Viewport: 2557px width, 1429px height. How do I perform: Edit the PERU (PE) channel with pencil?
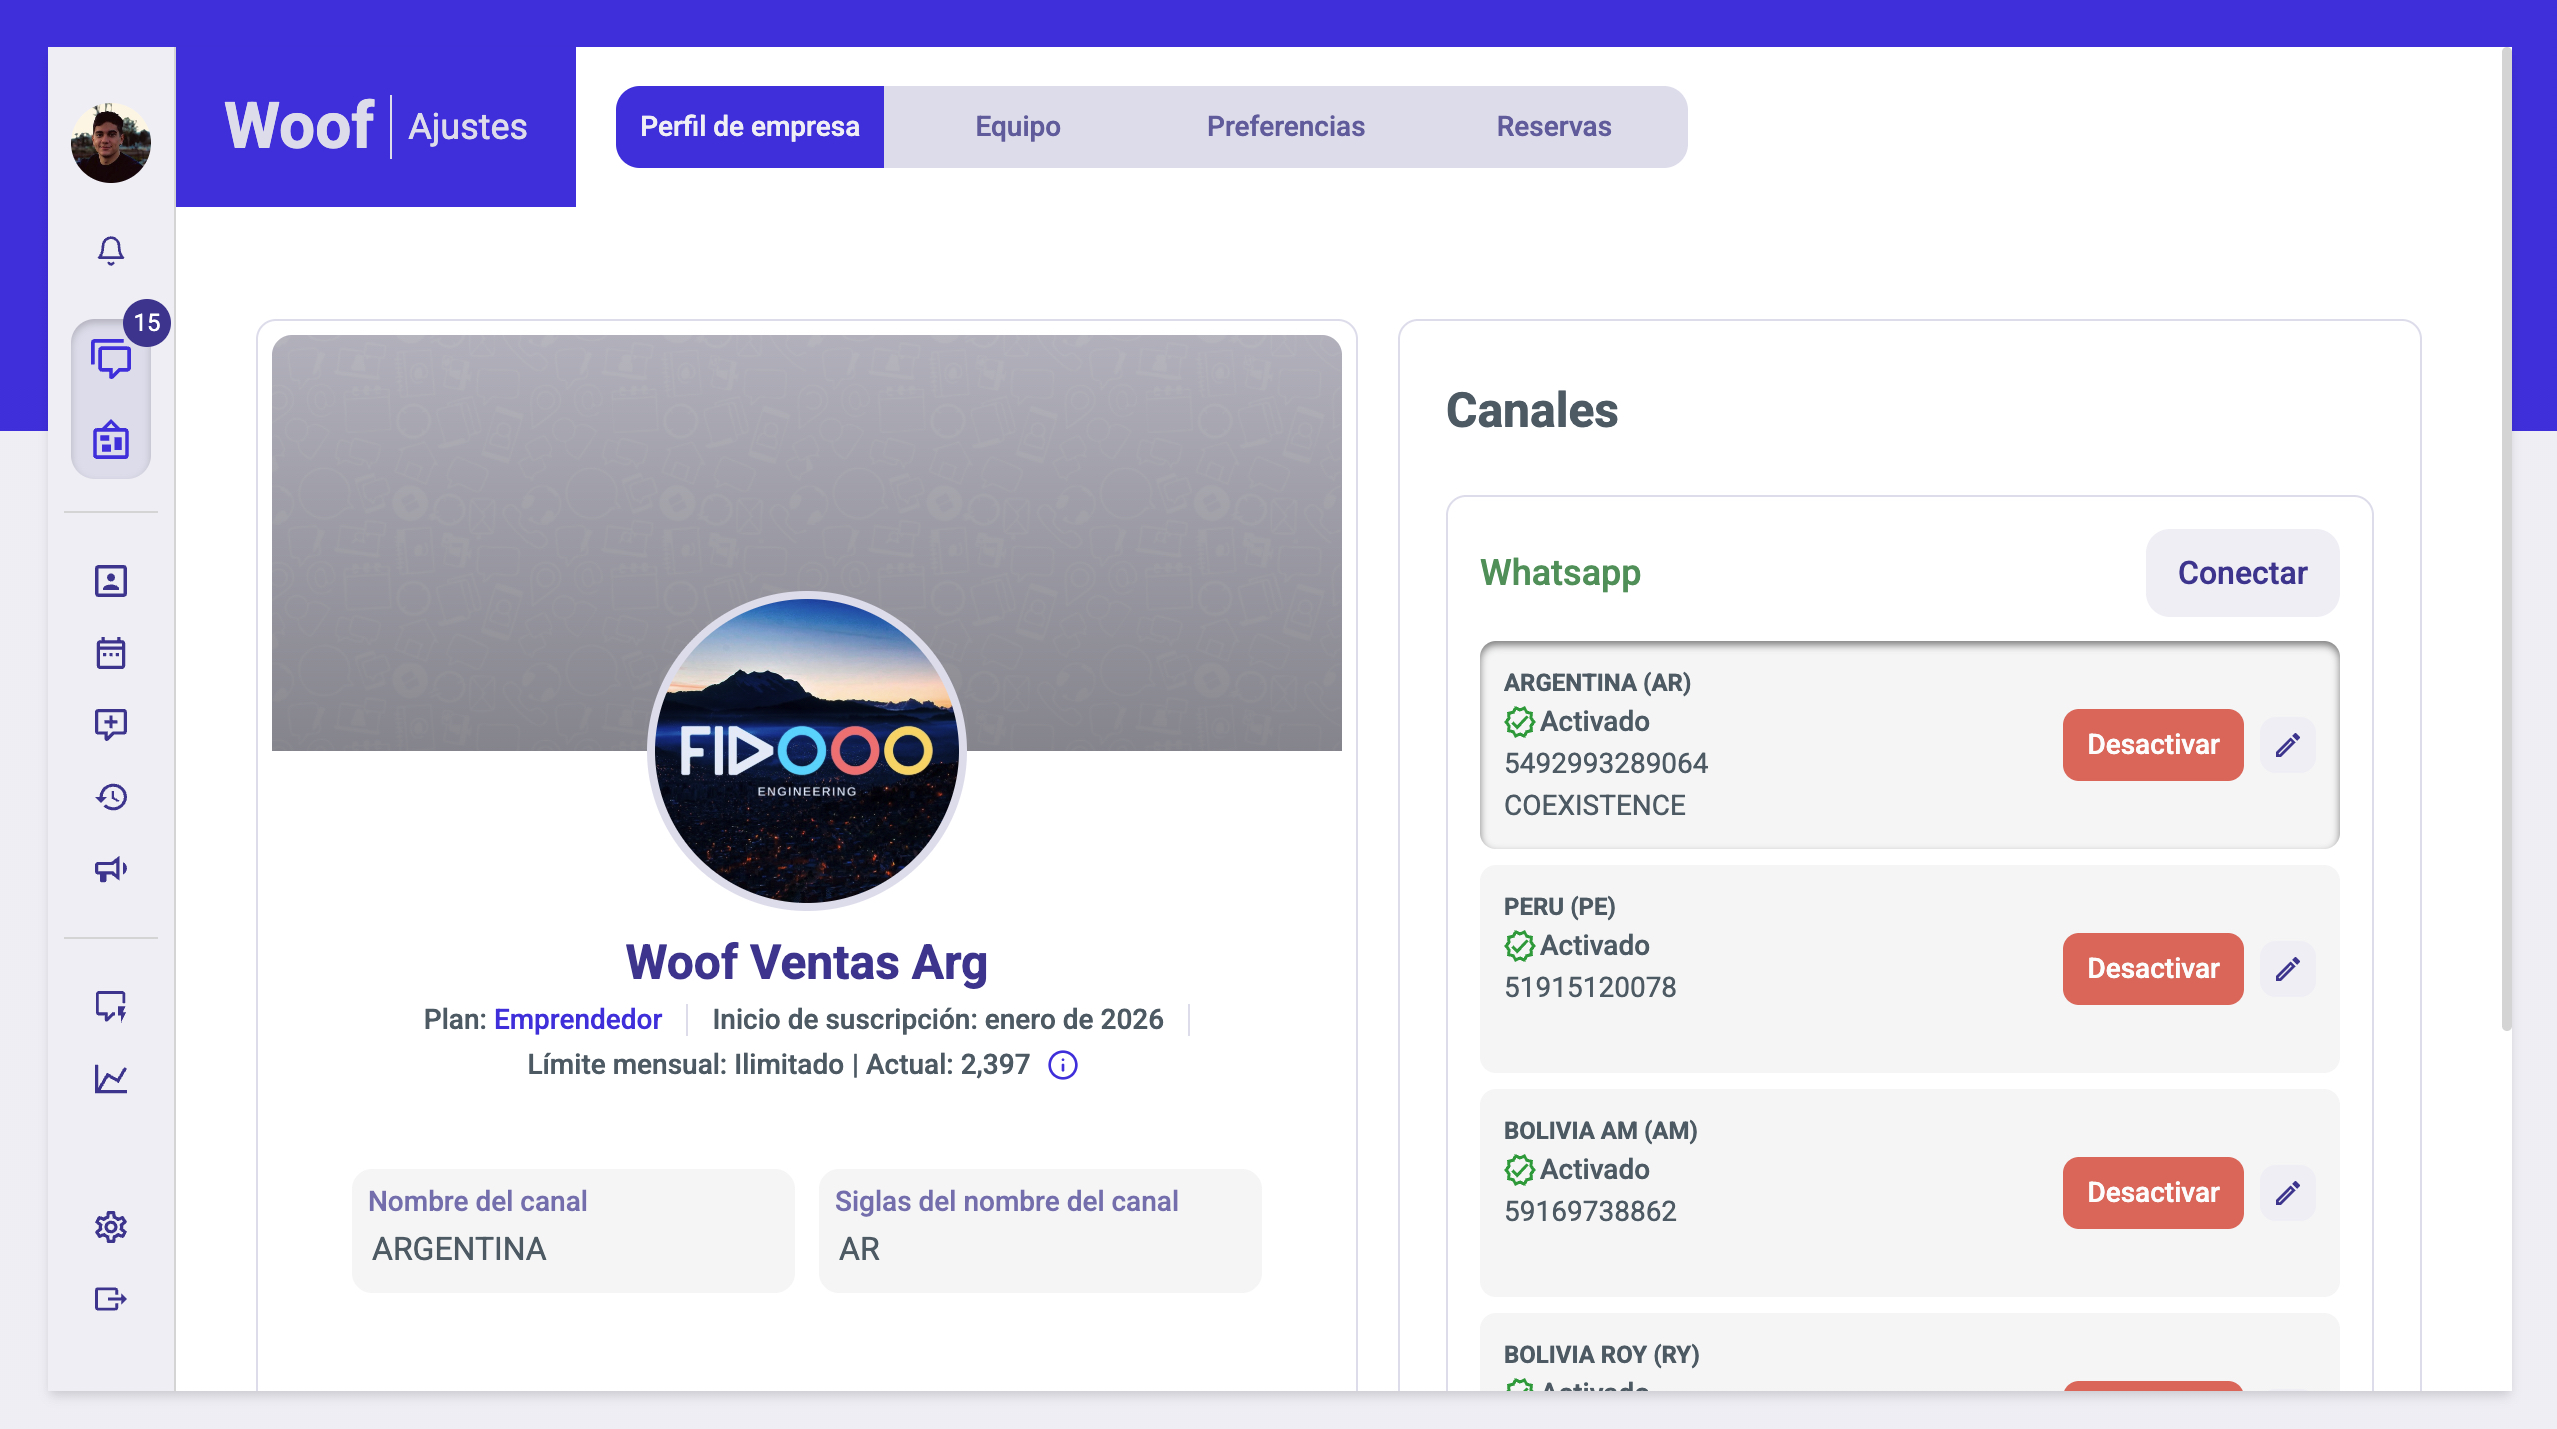[2288, 969]
